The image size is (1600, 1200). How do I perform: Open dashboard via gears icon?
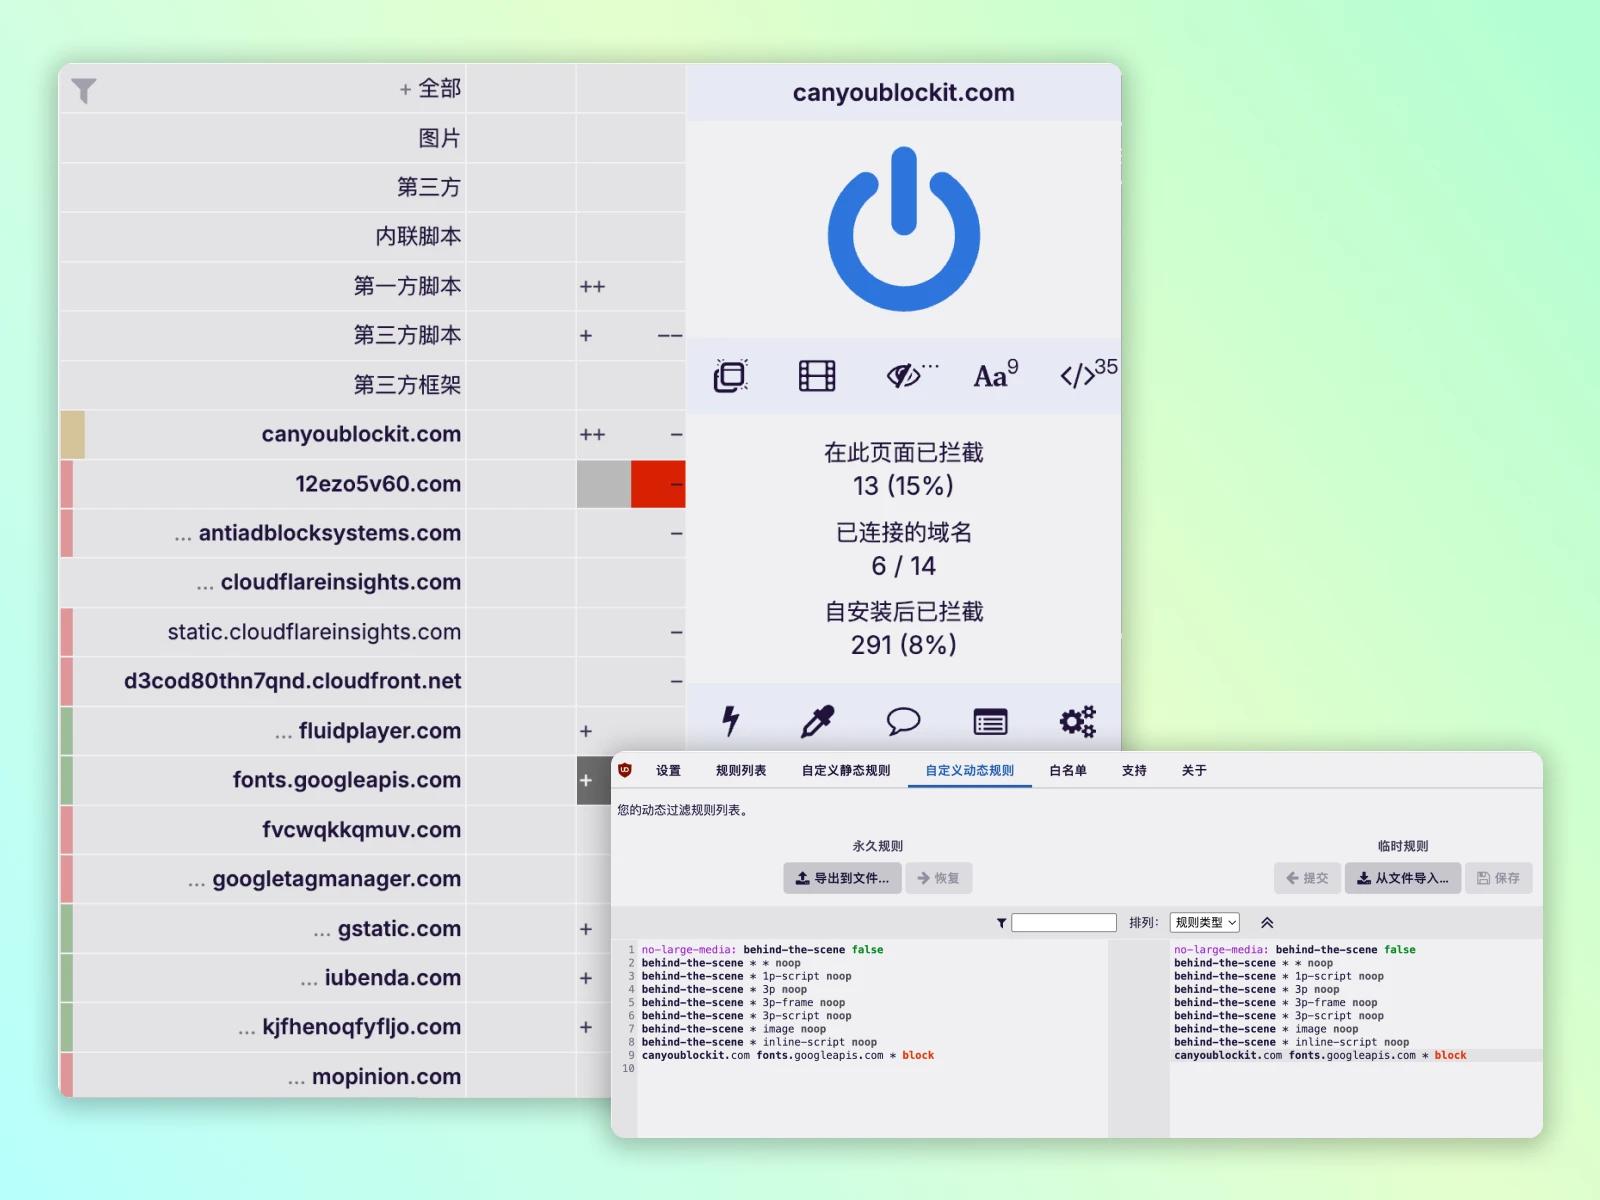1077,721
